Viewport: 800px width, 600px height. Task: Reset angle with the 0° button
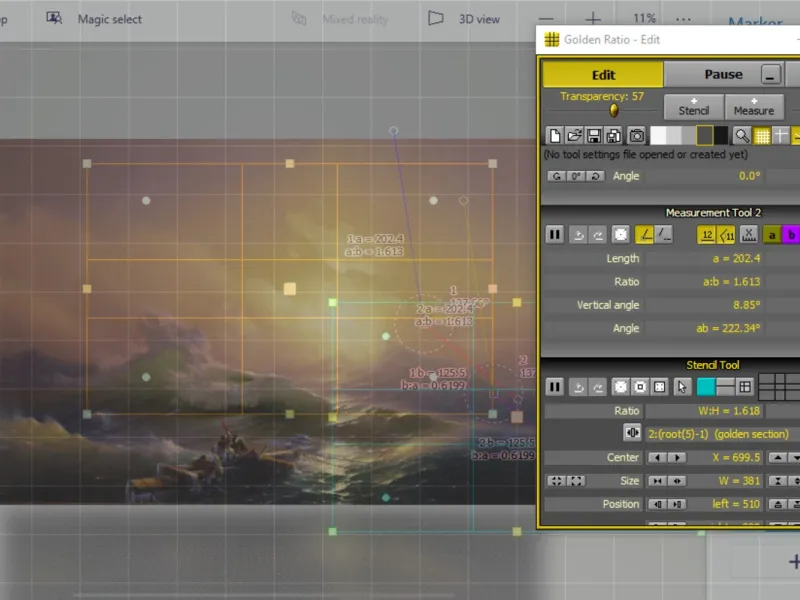576,176
